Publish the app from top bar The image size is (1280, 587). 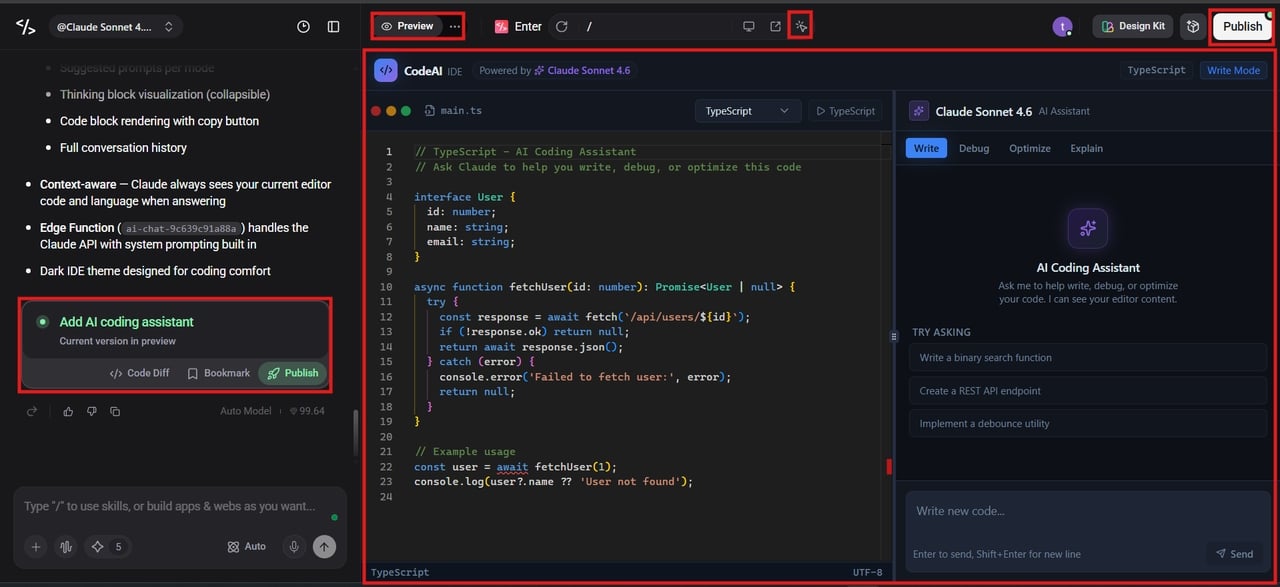point(1243,27)
